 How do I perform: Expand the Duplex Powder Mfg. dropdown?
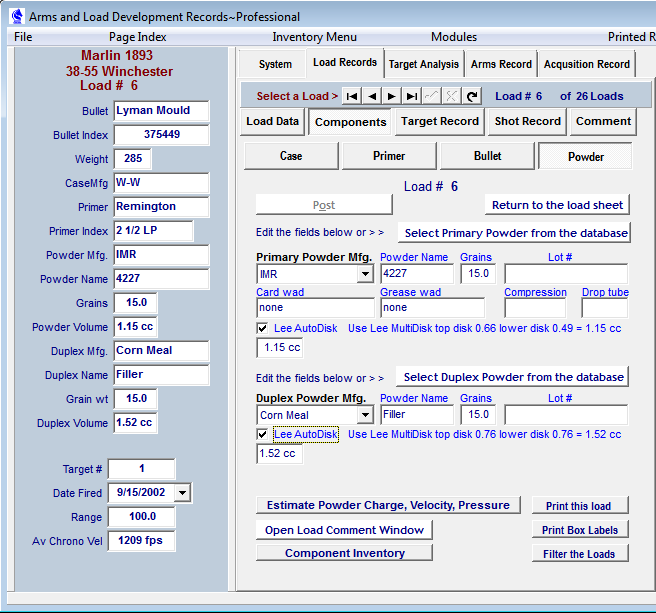click(365, 415)
